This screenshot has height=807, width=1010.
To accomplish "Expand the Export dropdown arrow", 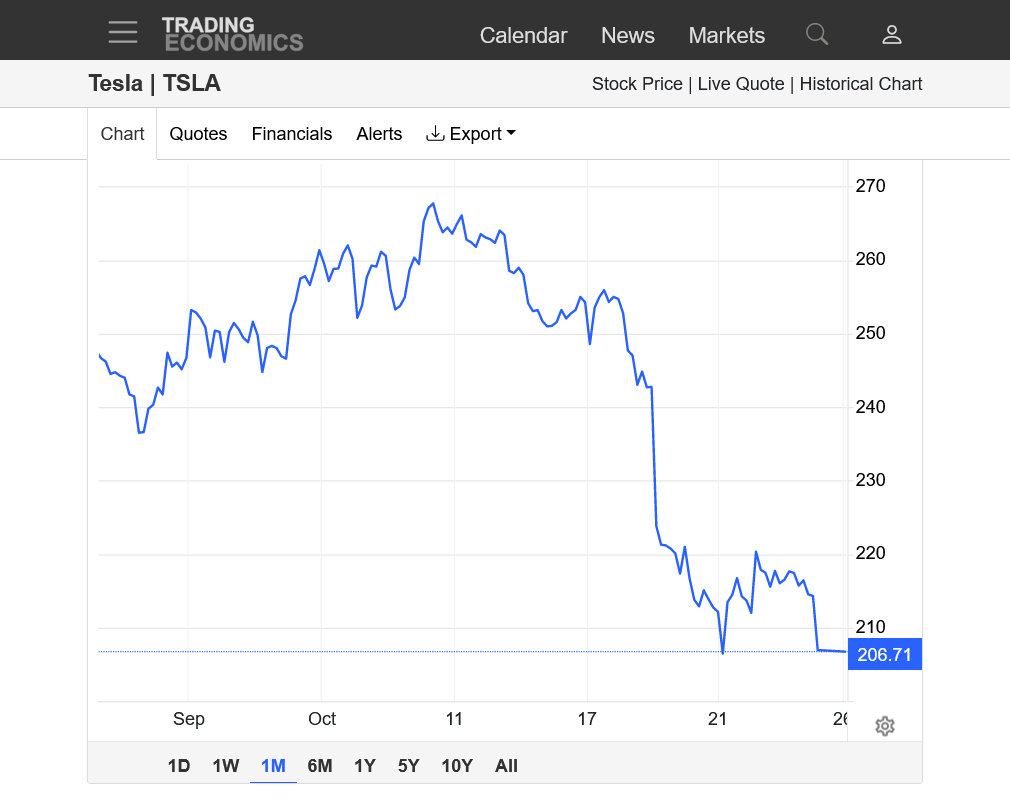I will (x=511, y=133).
